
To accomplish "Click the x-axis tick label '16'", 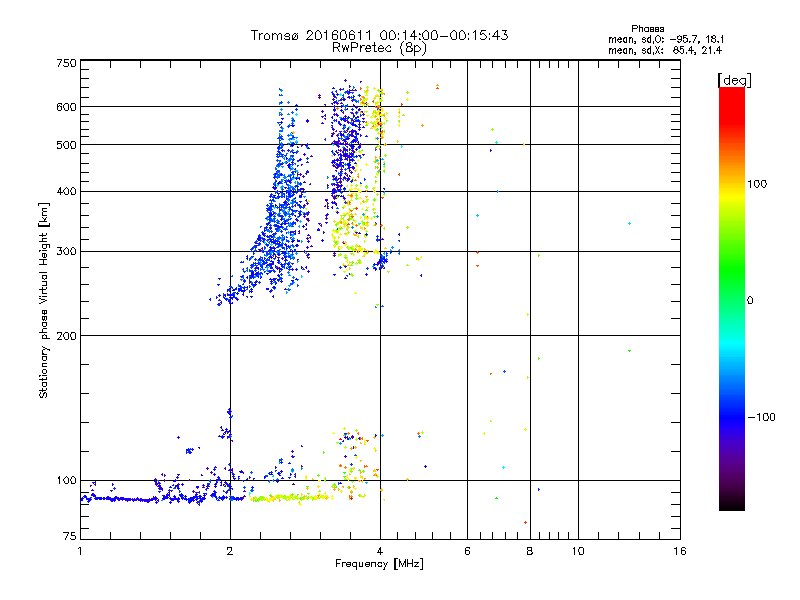I will [680, 551].
